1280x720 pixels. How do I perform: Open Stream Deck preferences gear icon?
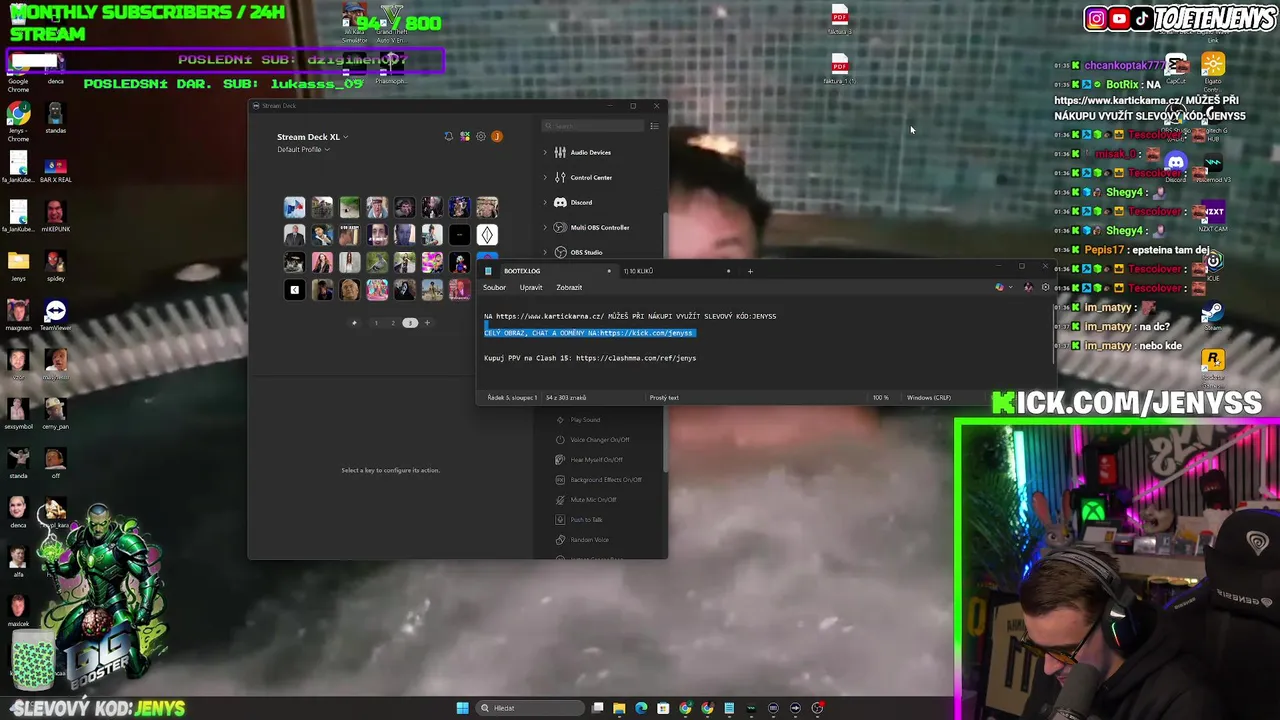481,136
